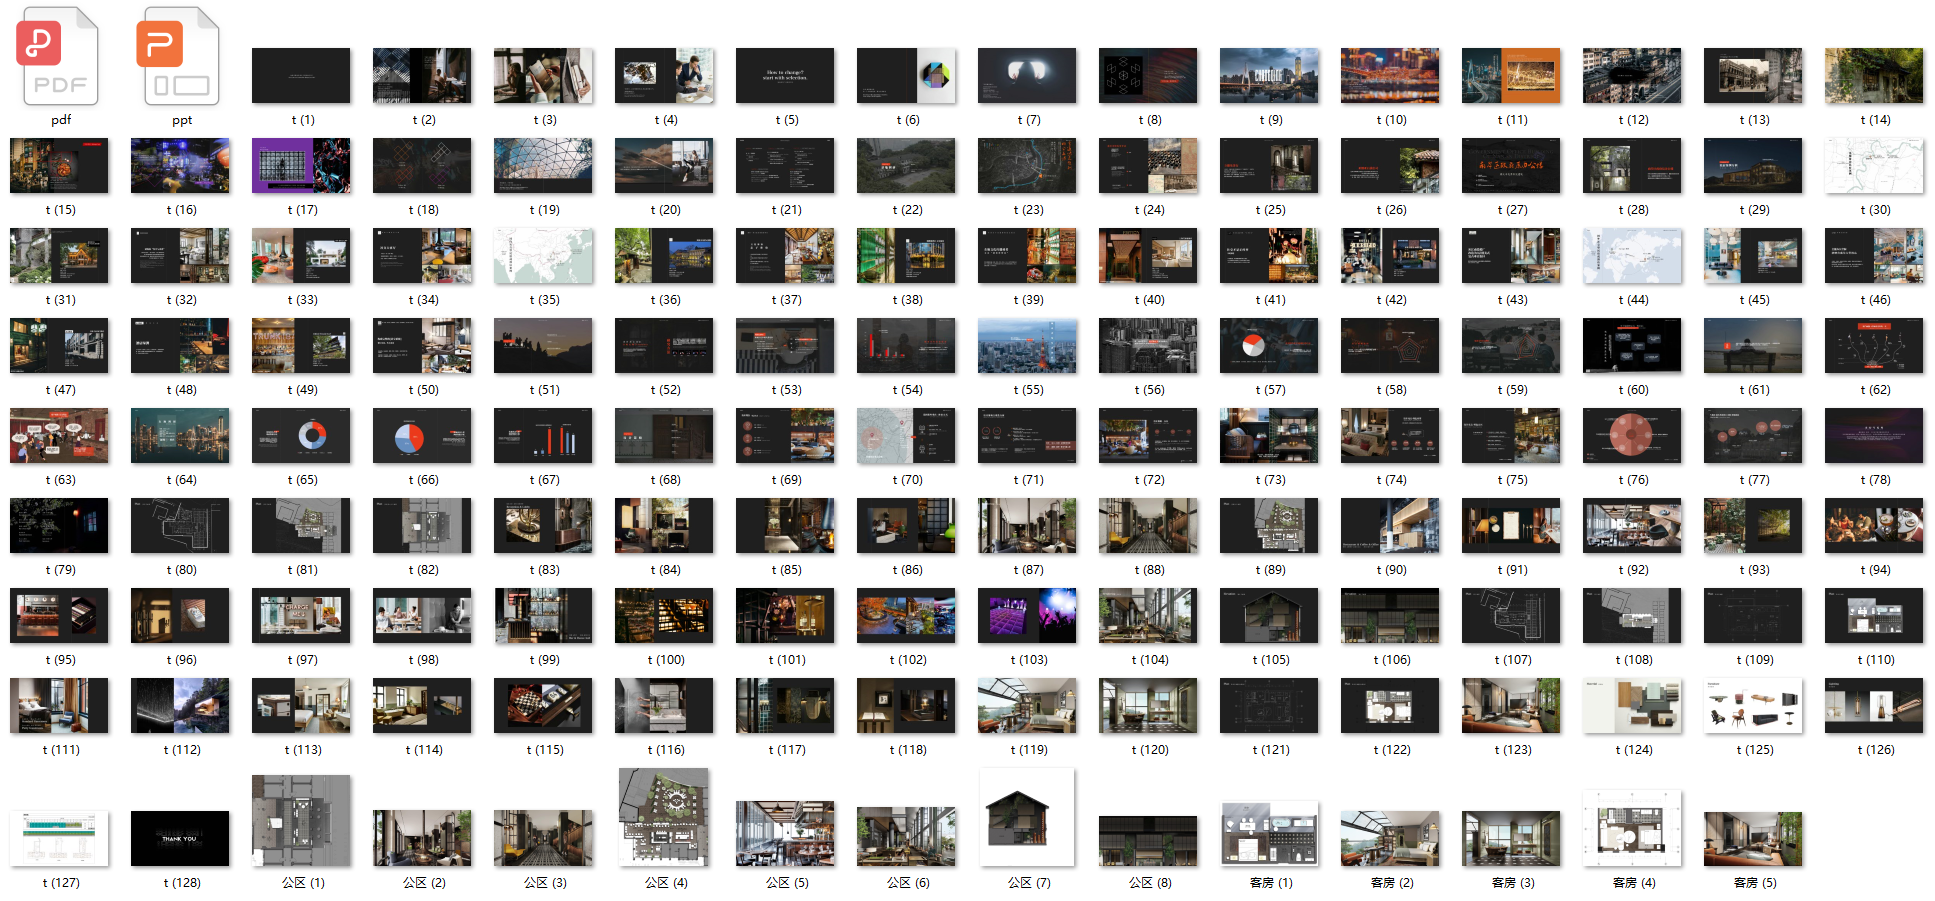
Task: Click the t (55) tower cityscape thumbnail
Action: [1027, 346]
